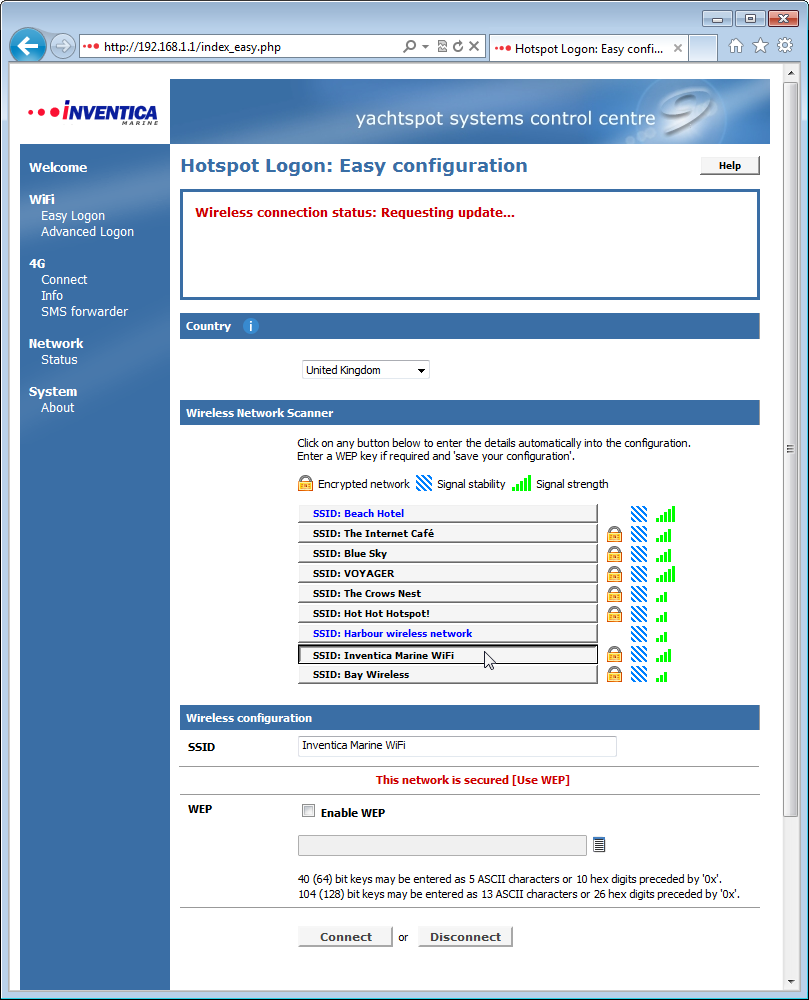This screenshot has height=1000, width=809.
Task: Close the Hotspot Logon tab
Action: tap(678, 48)
